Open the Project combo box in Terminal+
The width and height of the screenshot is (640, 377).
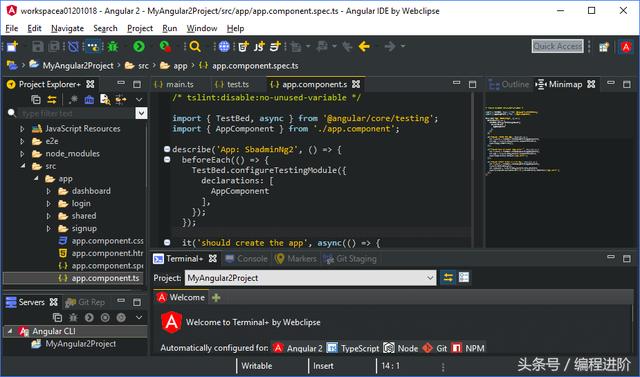pos(310,278)
